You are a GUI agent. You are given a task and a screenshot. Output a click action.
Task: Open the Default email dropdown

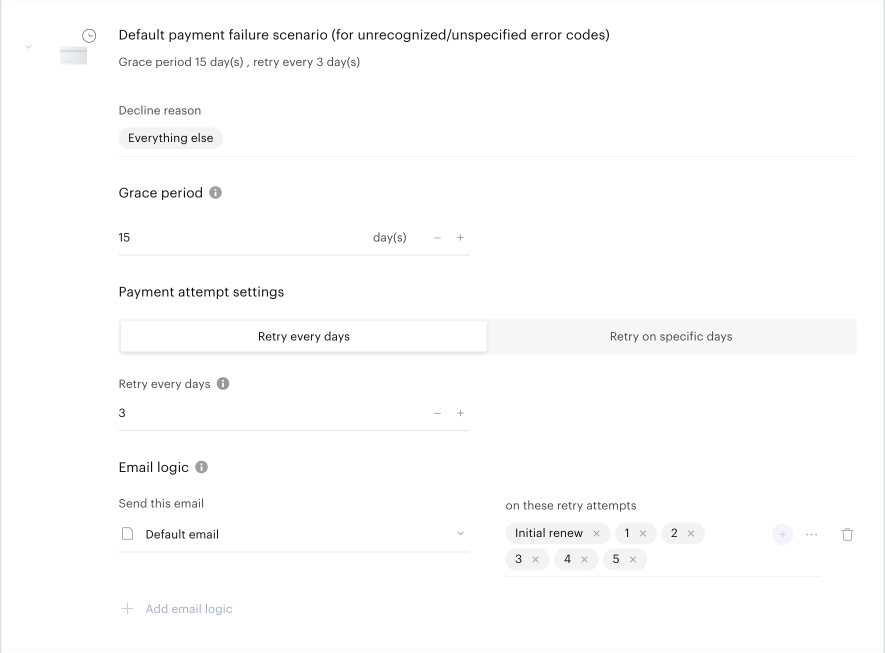click(x=293, y=534)
